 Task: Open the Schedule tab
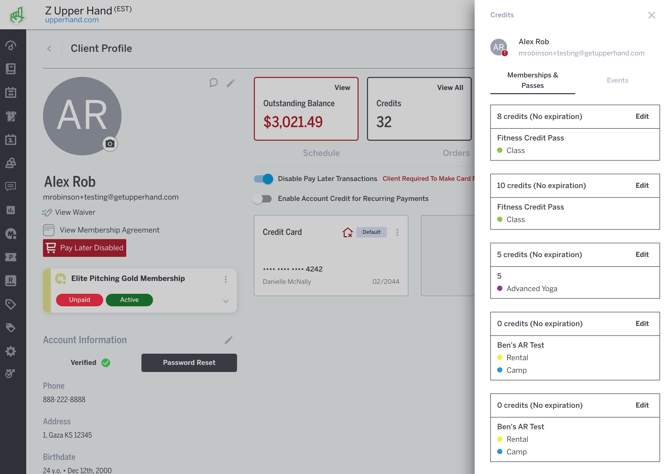(x=321, y=153)
